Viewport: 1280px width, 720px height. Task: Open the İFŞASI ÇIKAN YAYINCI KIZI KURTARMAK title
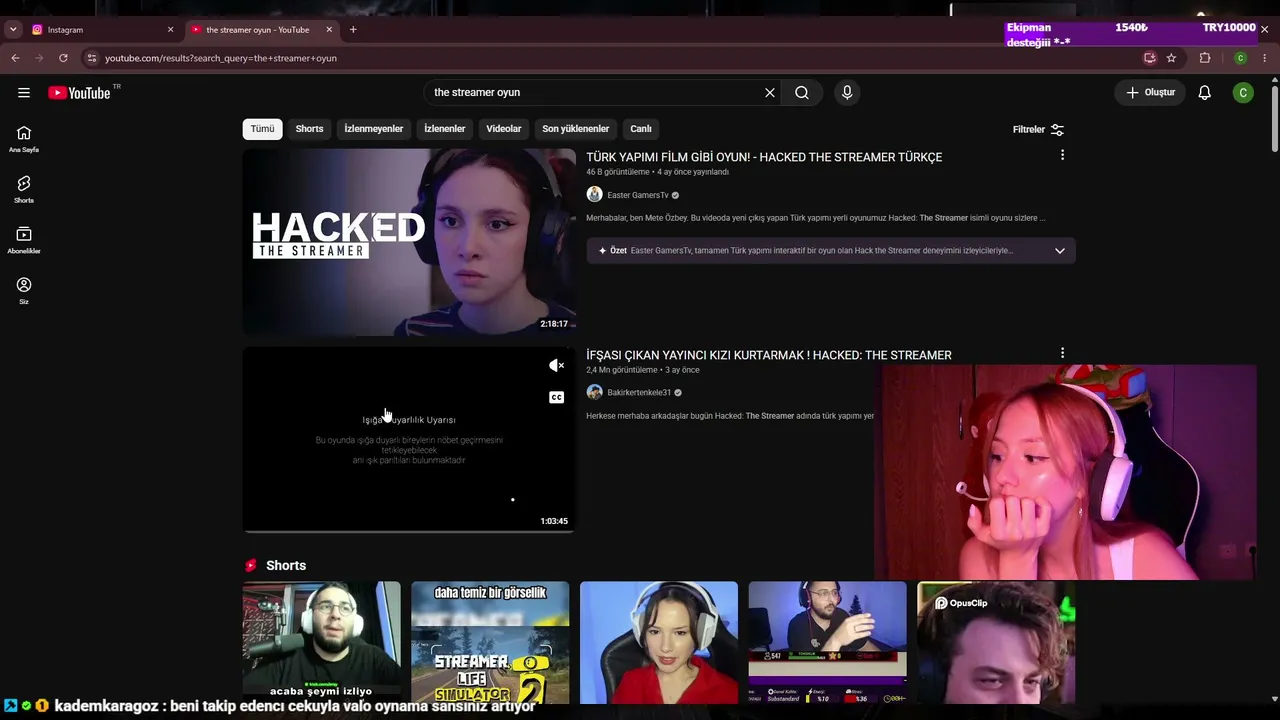769,355
